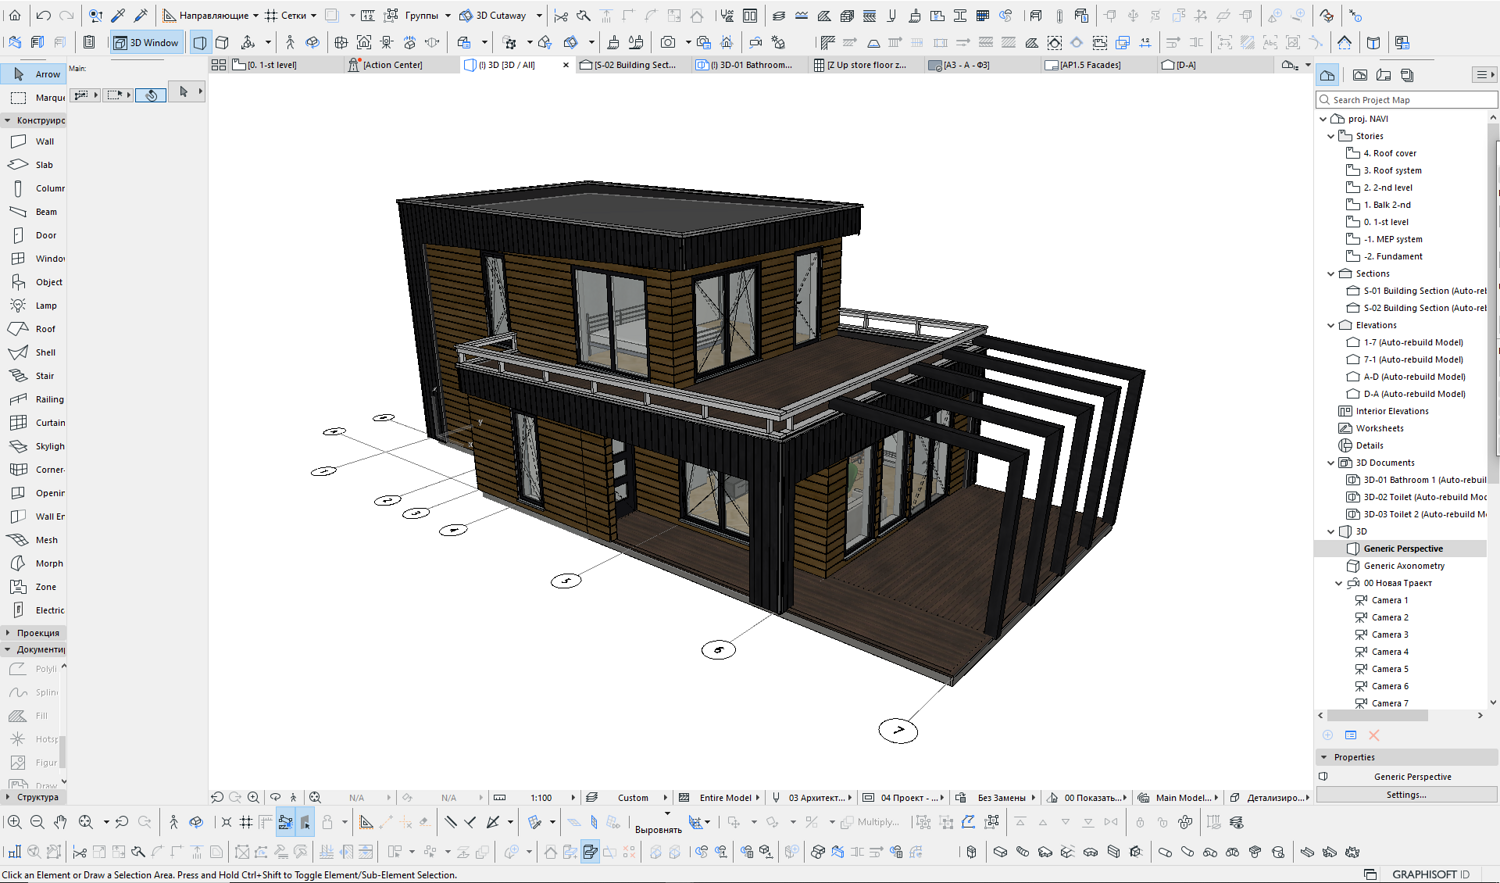Open the tab overview grid icon

click(x=218, y=65)
